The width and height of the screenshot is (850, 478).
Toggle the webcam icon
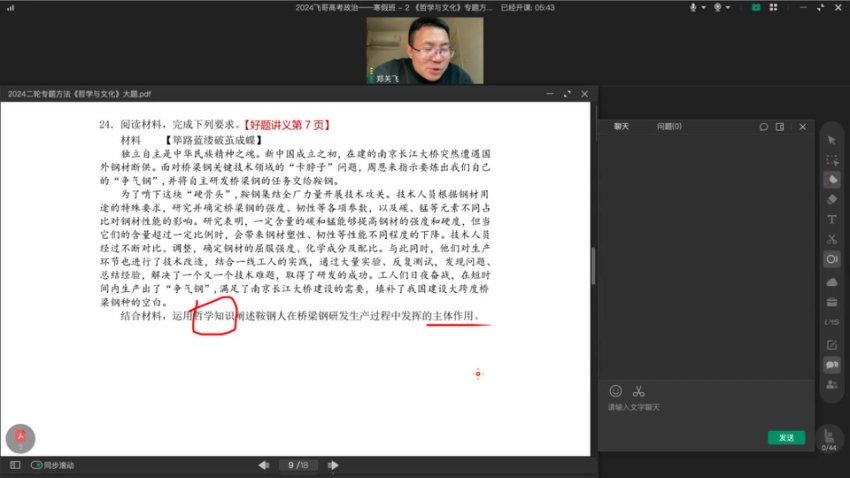click(x=718, y=8)
